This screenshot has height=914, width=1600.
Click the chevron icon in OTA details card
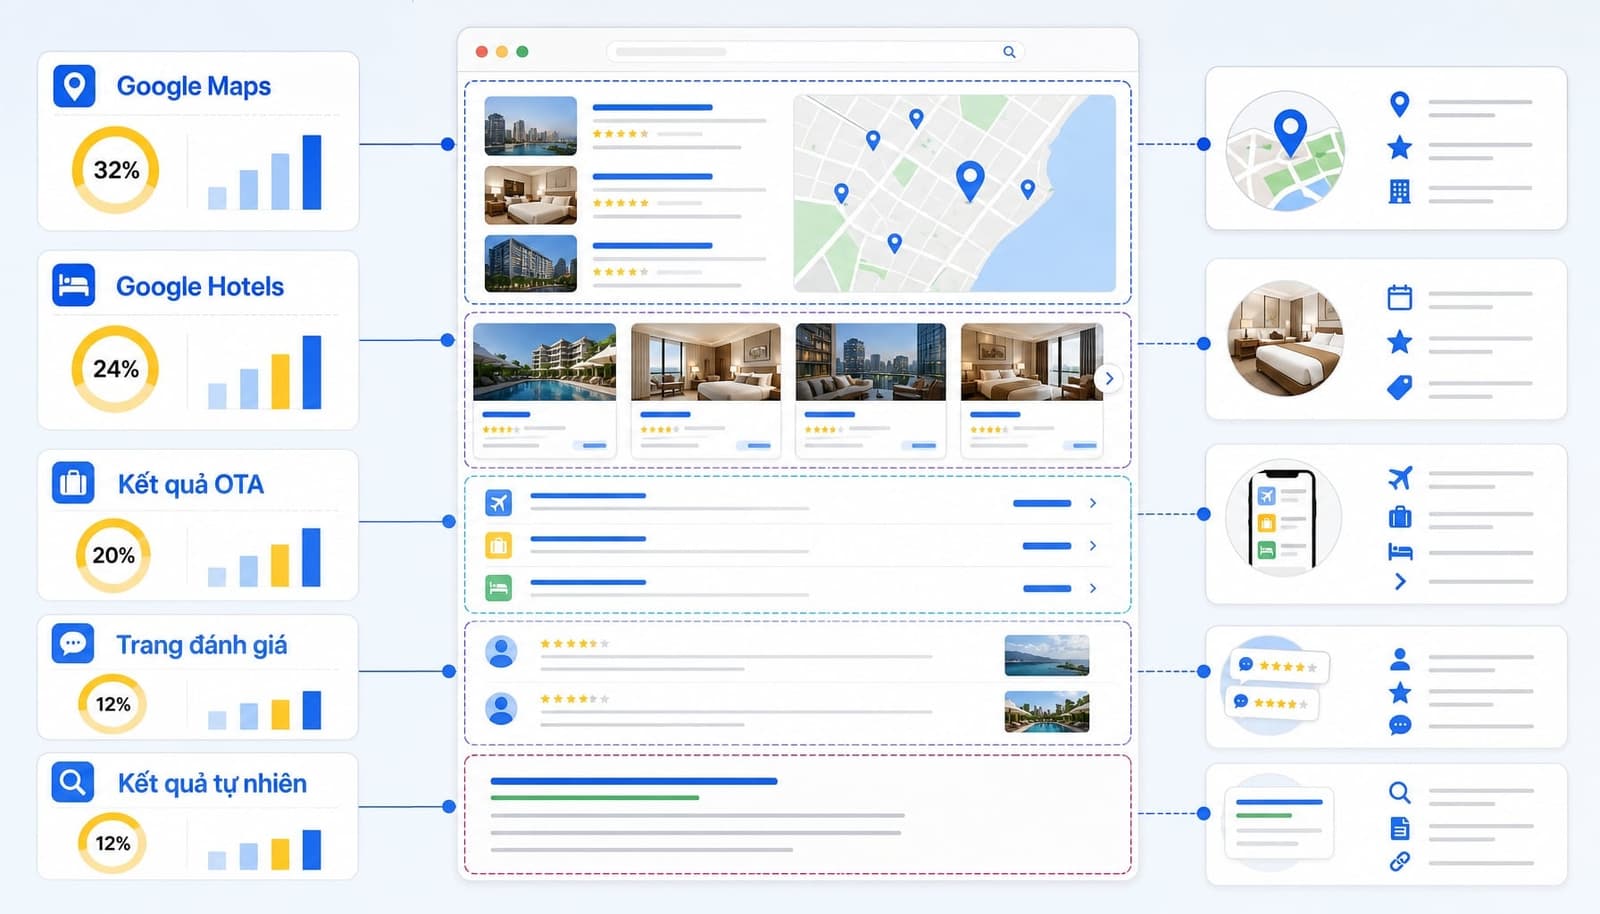tap(1400, 582)
